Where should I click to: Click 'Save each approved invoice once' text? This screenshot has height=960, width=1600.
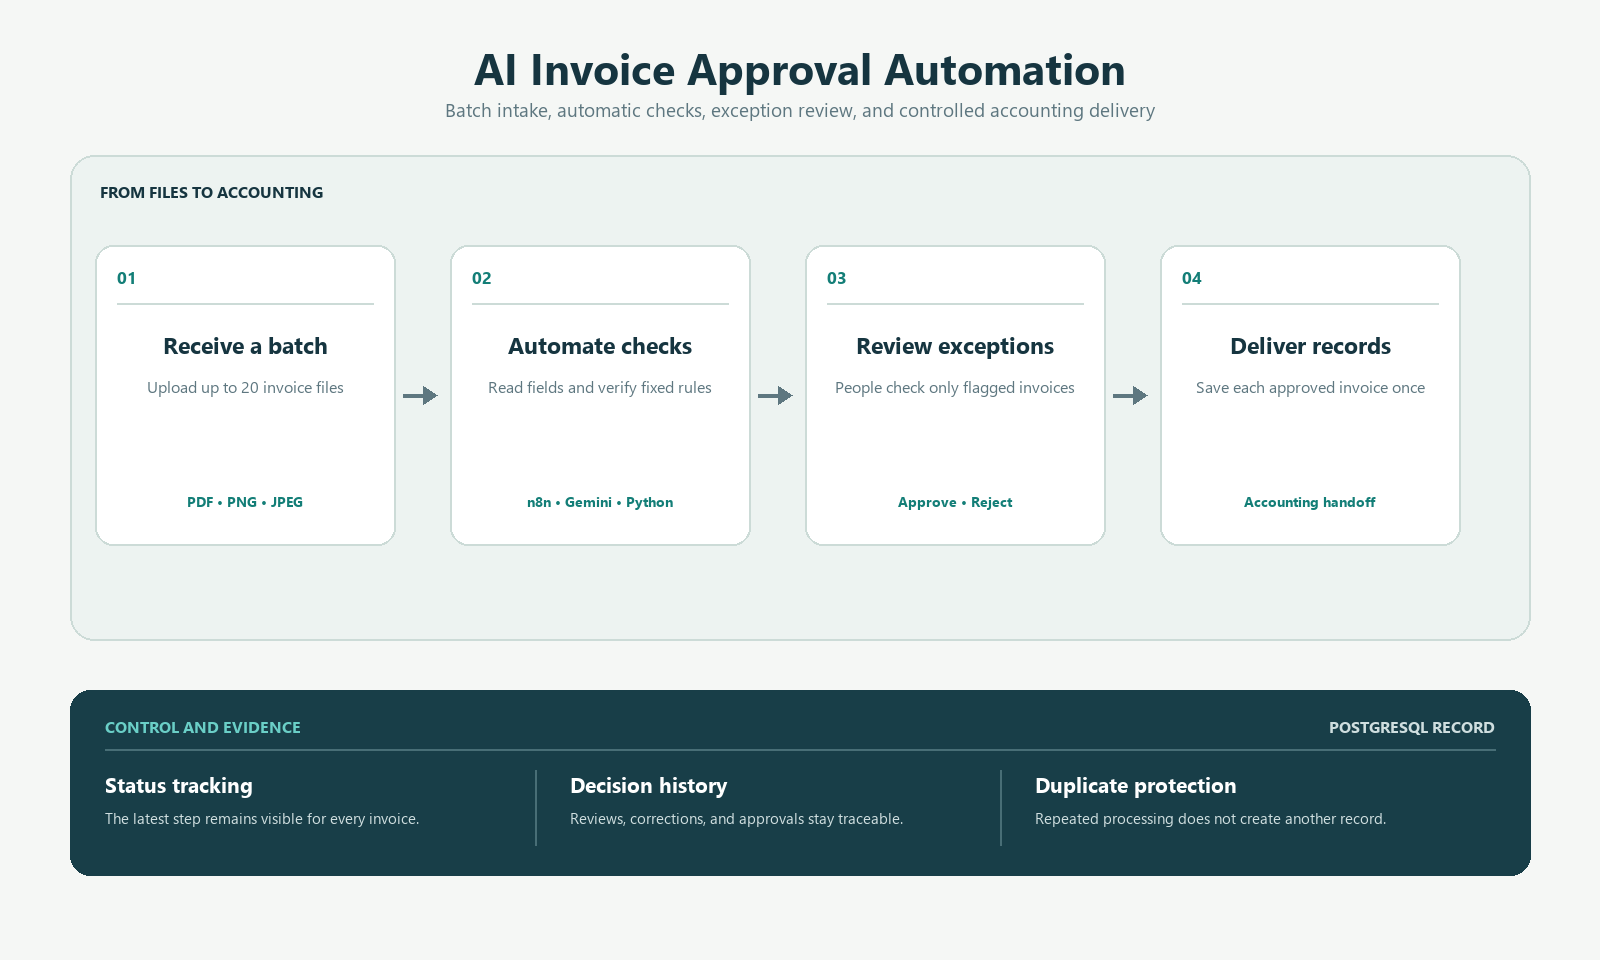click(1310, 388)
